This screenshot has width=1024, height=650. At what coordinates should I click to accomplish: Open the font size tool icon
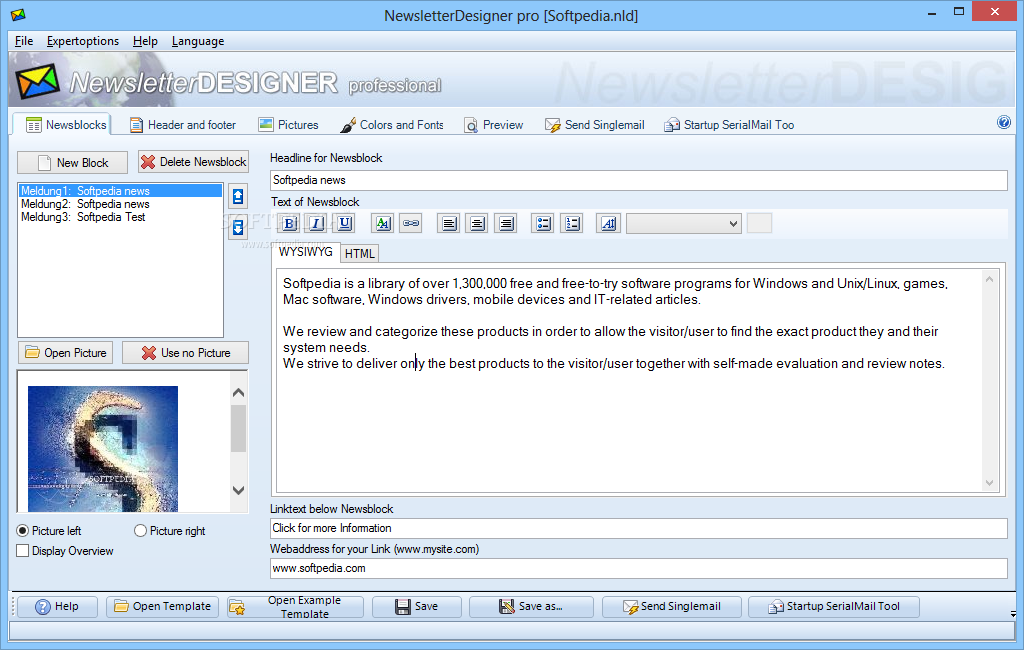(x=609, y=224)
